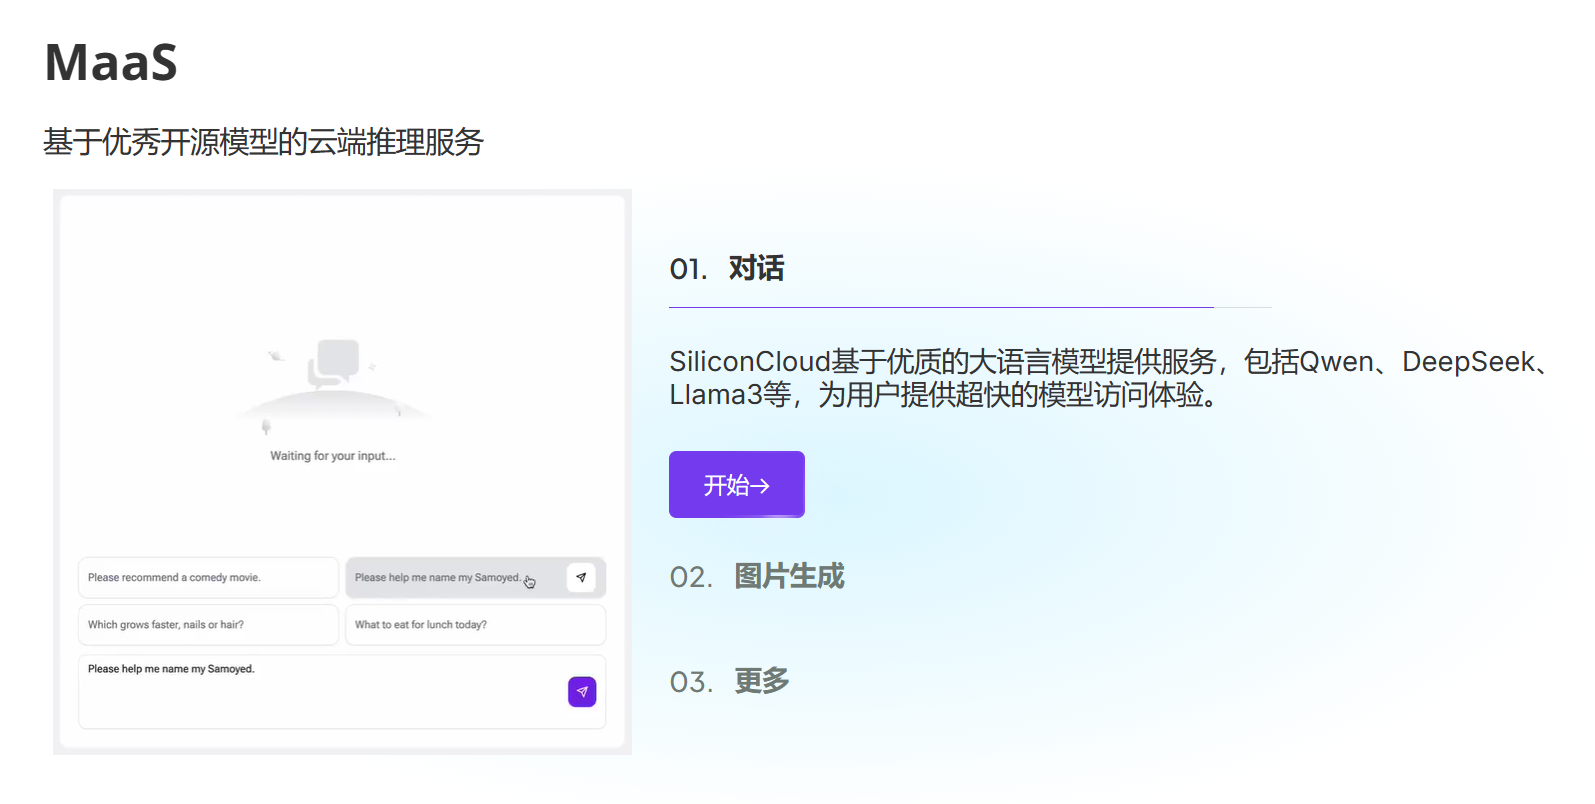1595x804 pixels.
Task: Open the 01. 对话 section
Action: tap(727, 269)
